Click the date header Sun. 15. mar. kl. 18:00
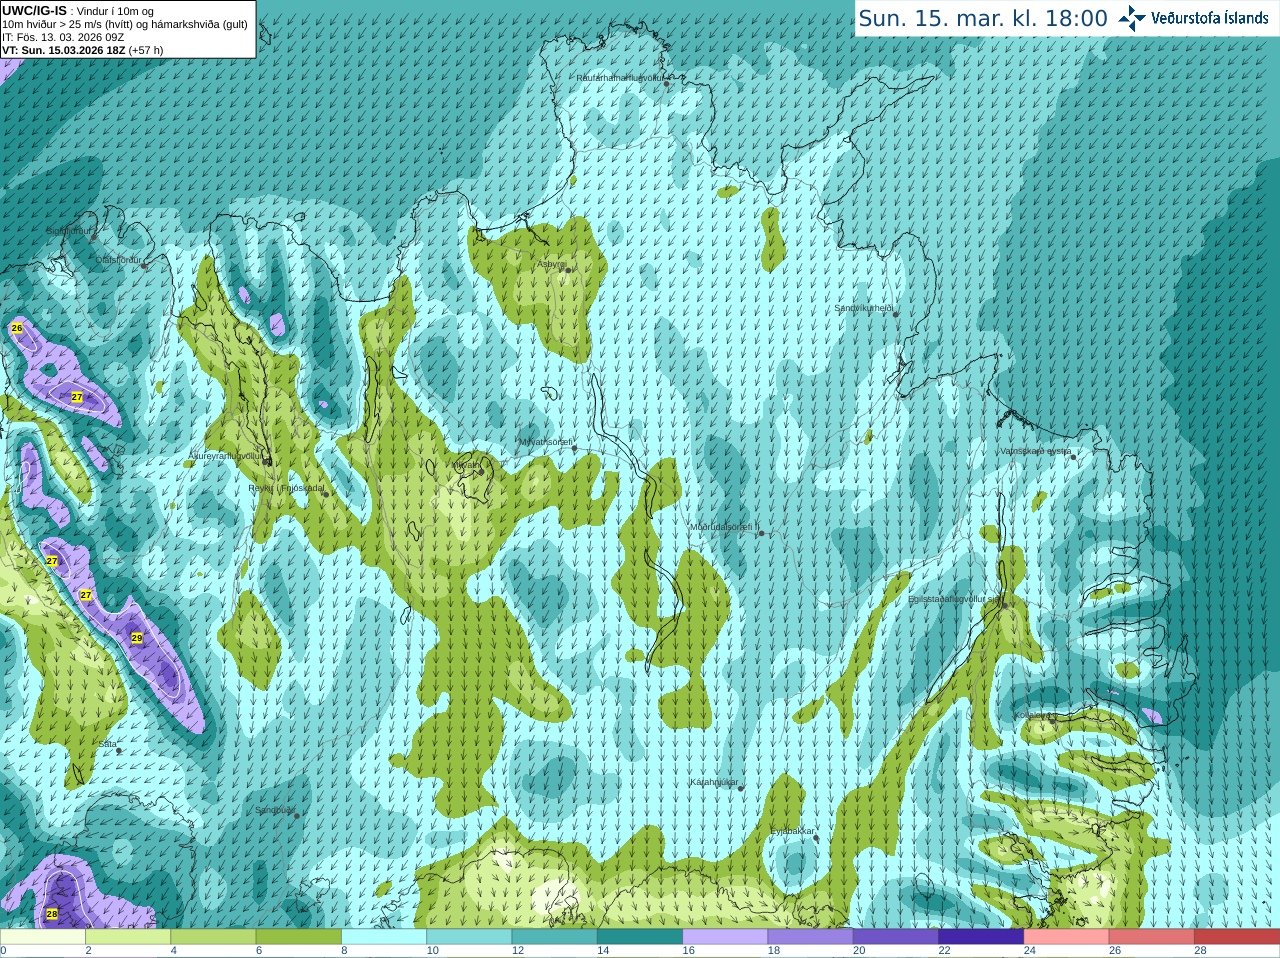Viewport: 1280px width, 958px height. click(x=983, y=18)
